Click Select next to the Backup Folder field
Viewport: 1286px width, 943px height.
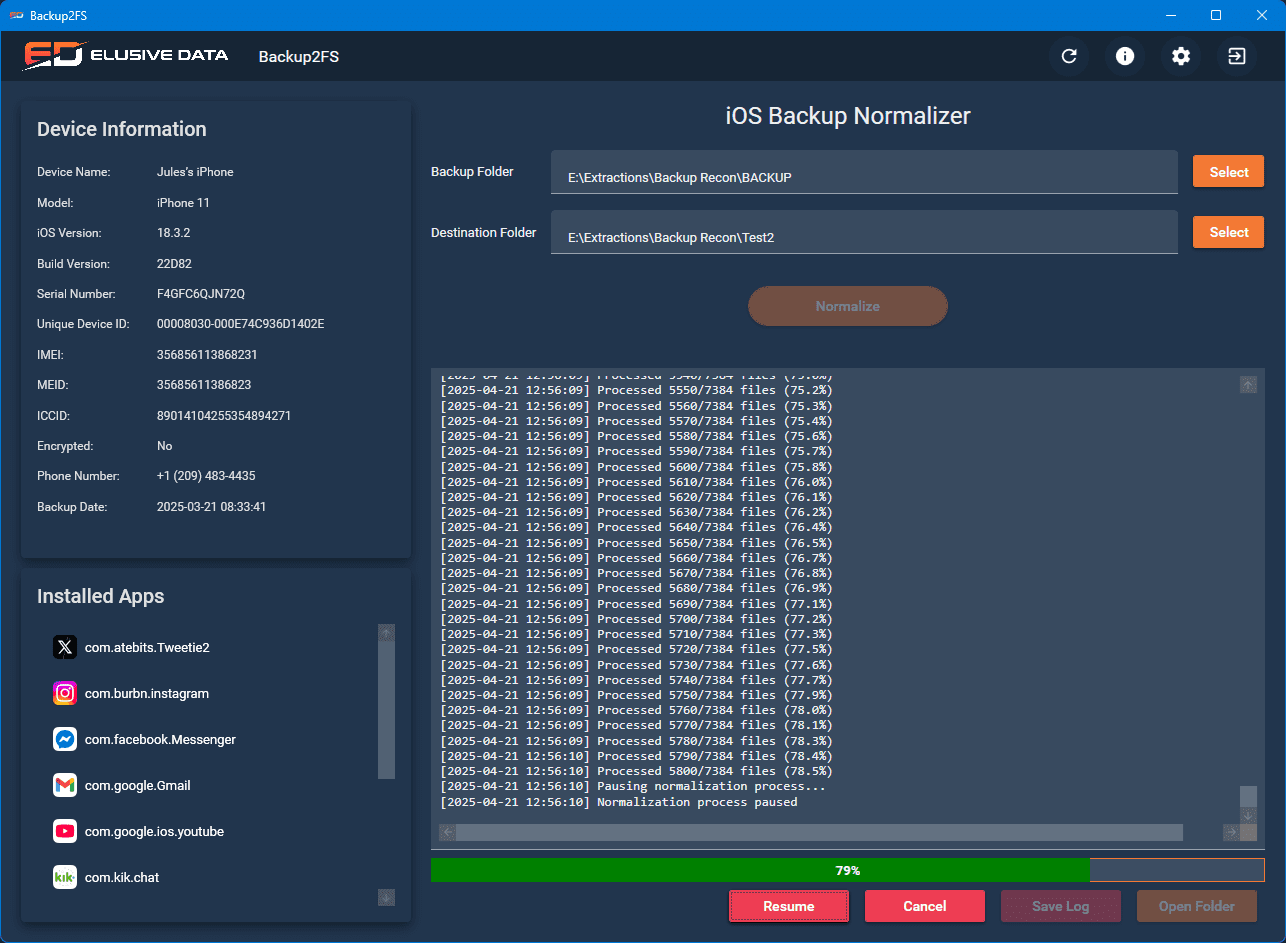[1228, 171]
